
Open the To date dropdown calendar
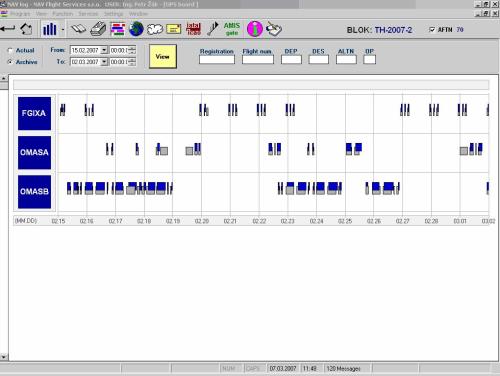point(104,62)
